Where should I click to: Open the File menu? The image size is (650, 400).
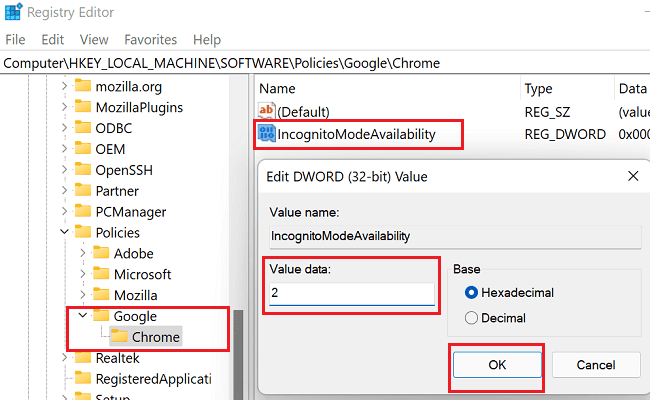tap(15, 40)
